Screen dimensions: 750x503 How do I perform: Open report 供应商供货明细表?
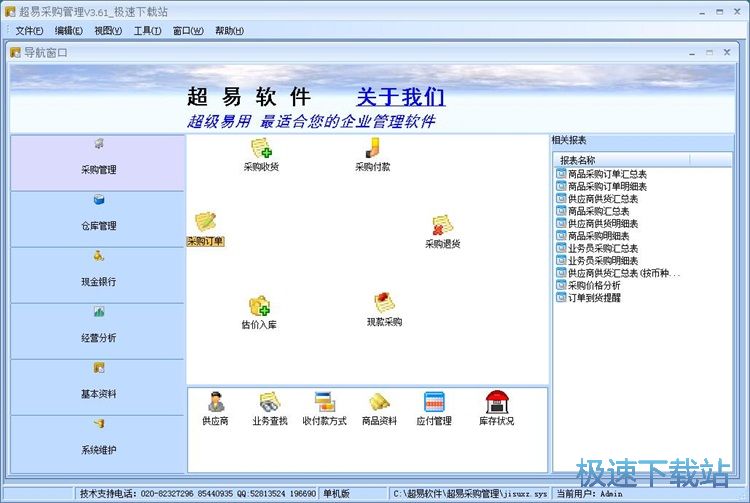click(x=597, y=224)
